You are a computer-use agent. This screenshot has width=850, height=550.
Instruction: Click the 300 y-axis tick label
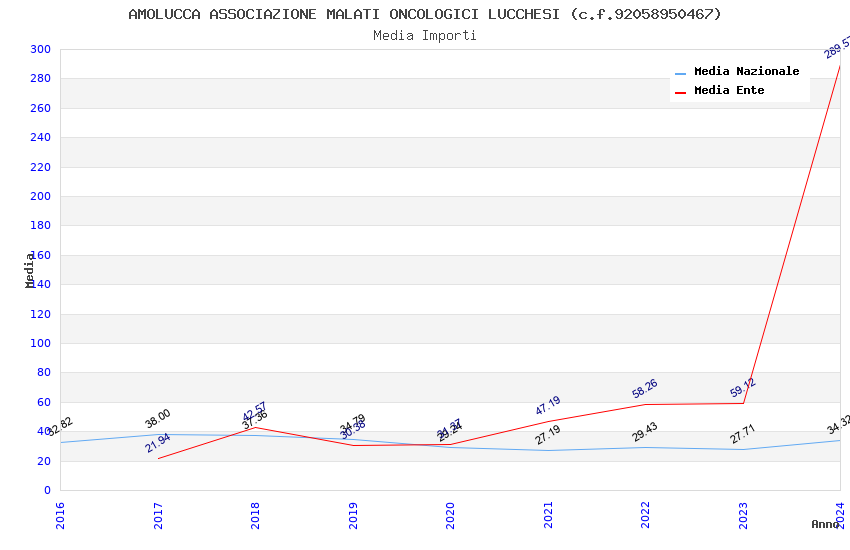41,49
